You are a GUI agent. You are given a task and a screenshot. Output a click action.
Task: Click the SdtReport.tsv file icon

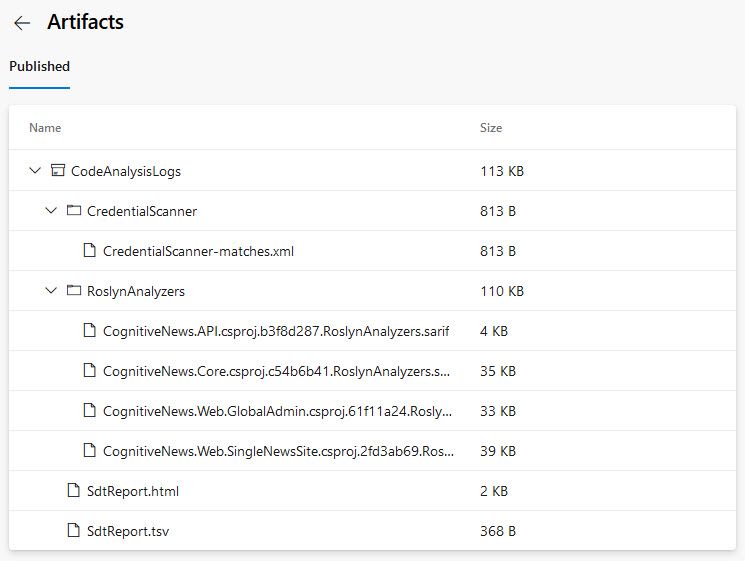73,531
